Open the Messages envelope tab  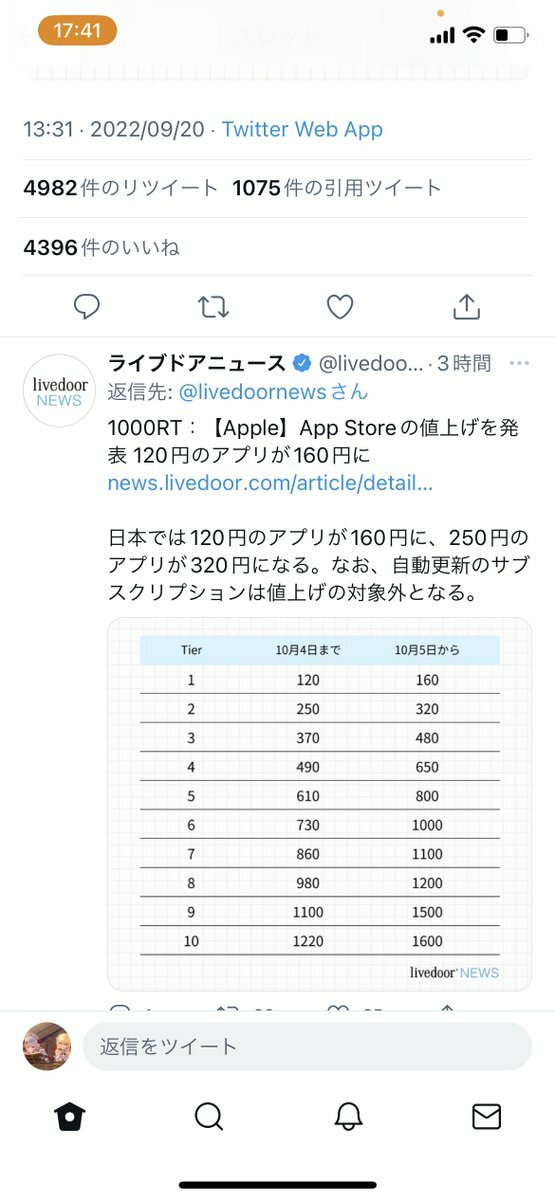(x=486, y=1116)
